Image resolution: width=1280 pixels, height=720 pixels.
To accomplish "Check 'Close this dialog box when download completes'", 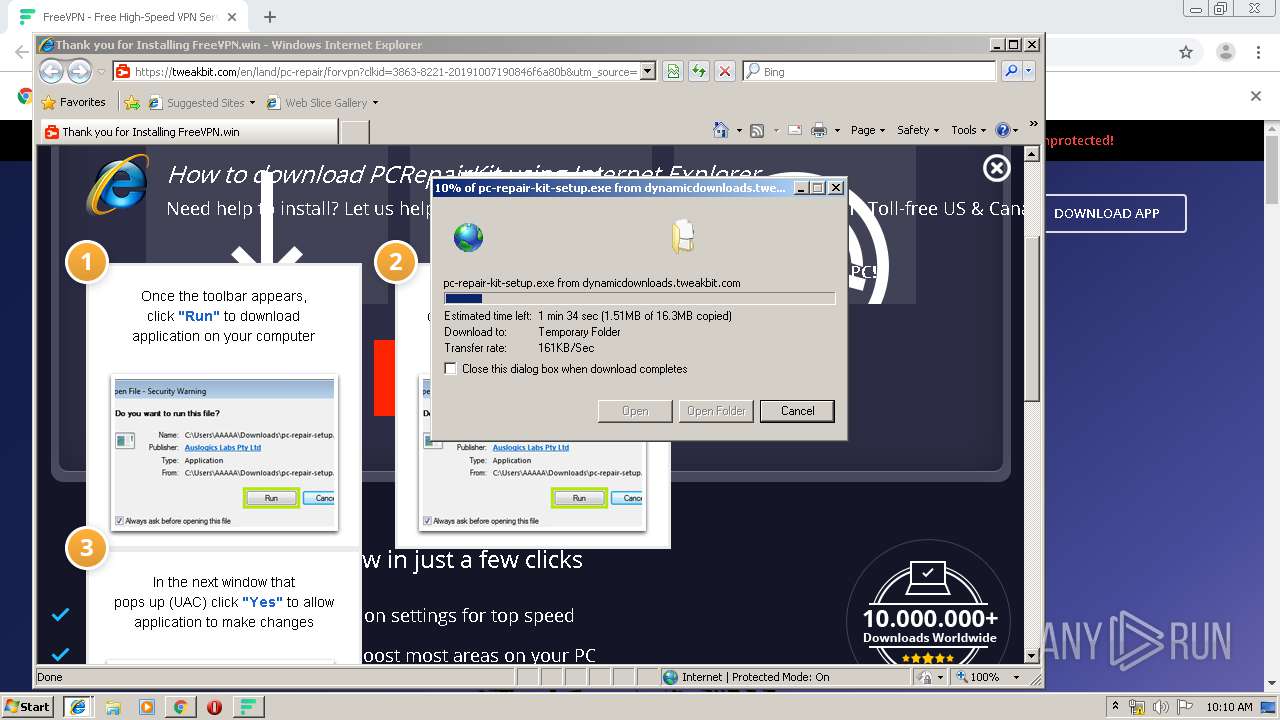I will [451, 369].
